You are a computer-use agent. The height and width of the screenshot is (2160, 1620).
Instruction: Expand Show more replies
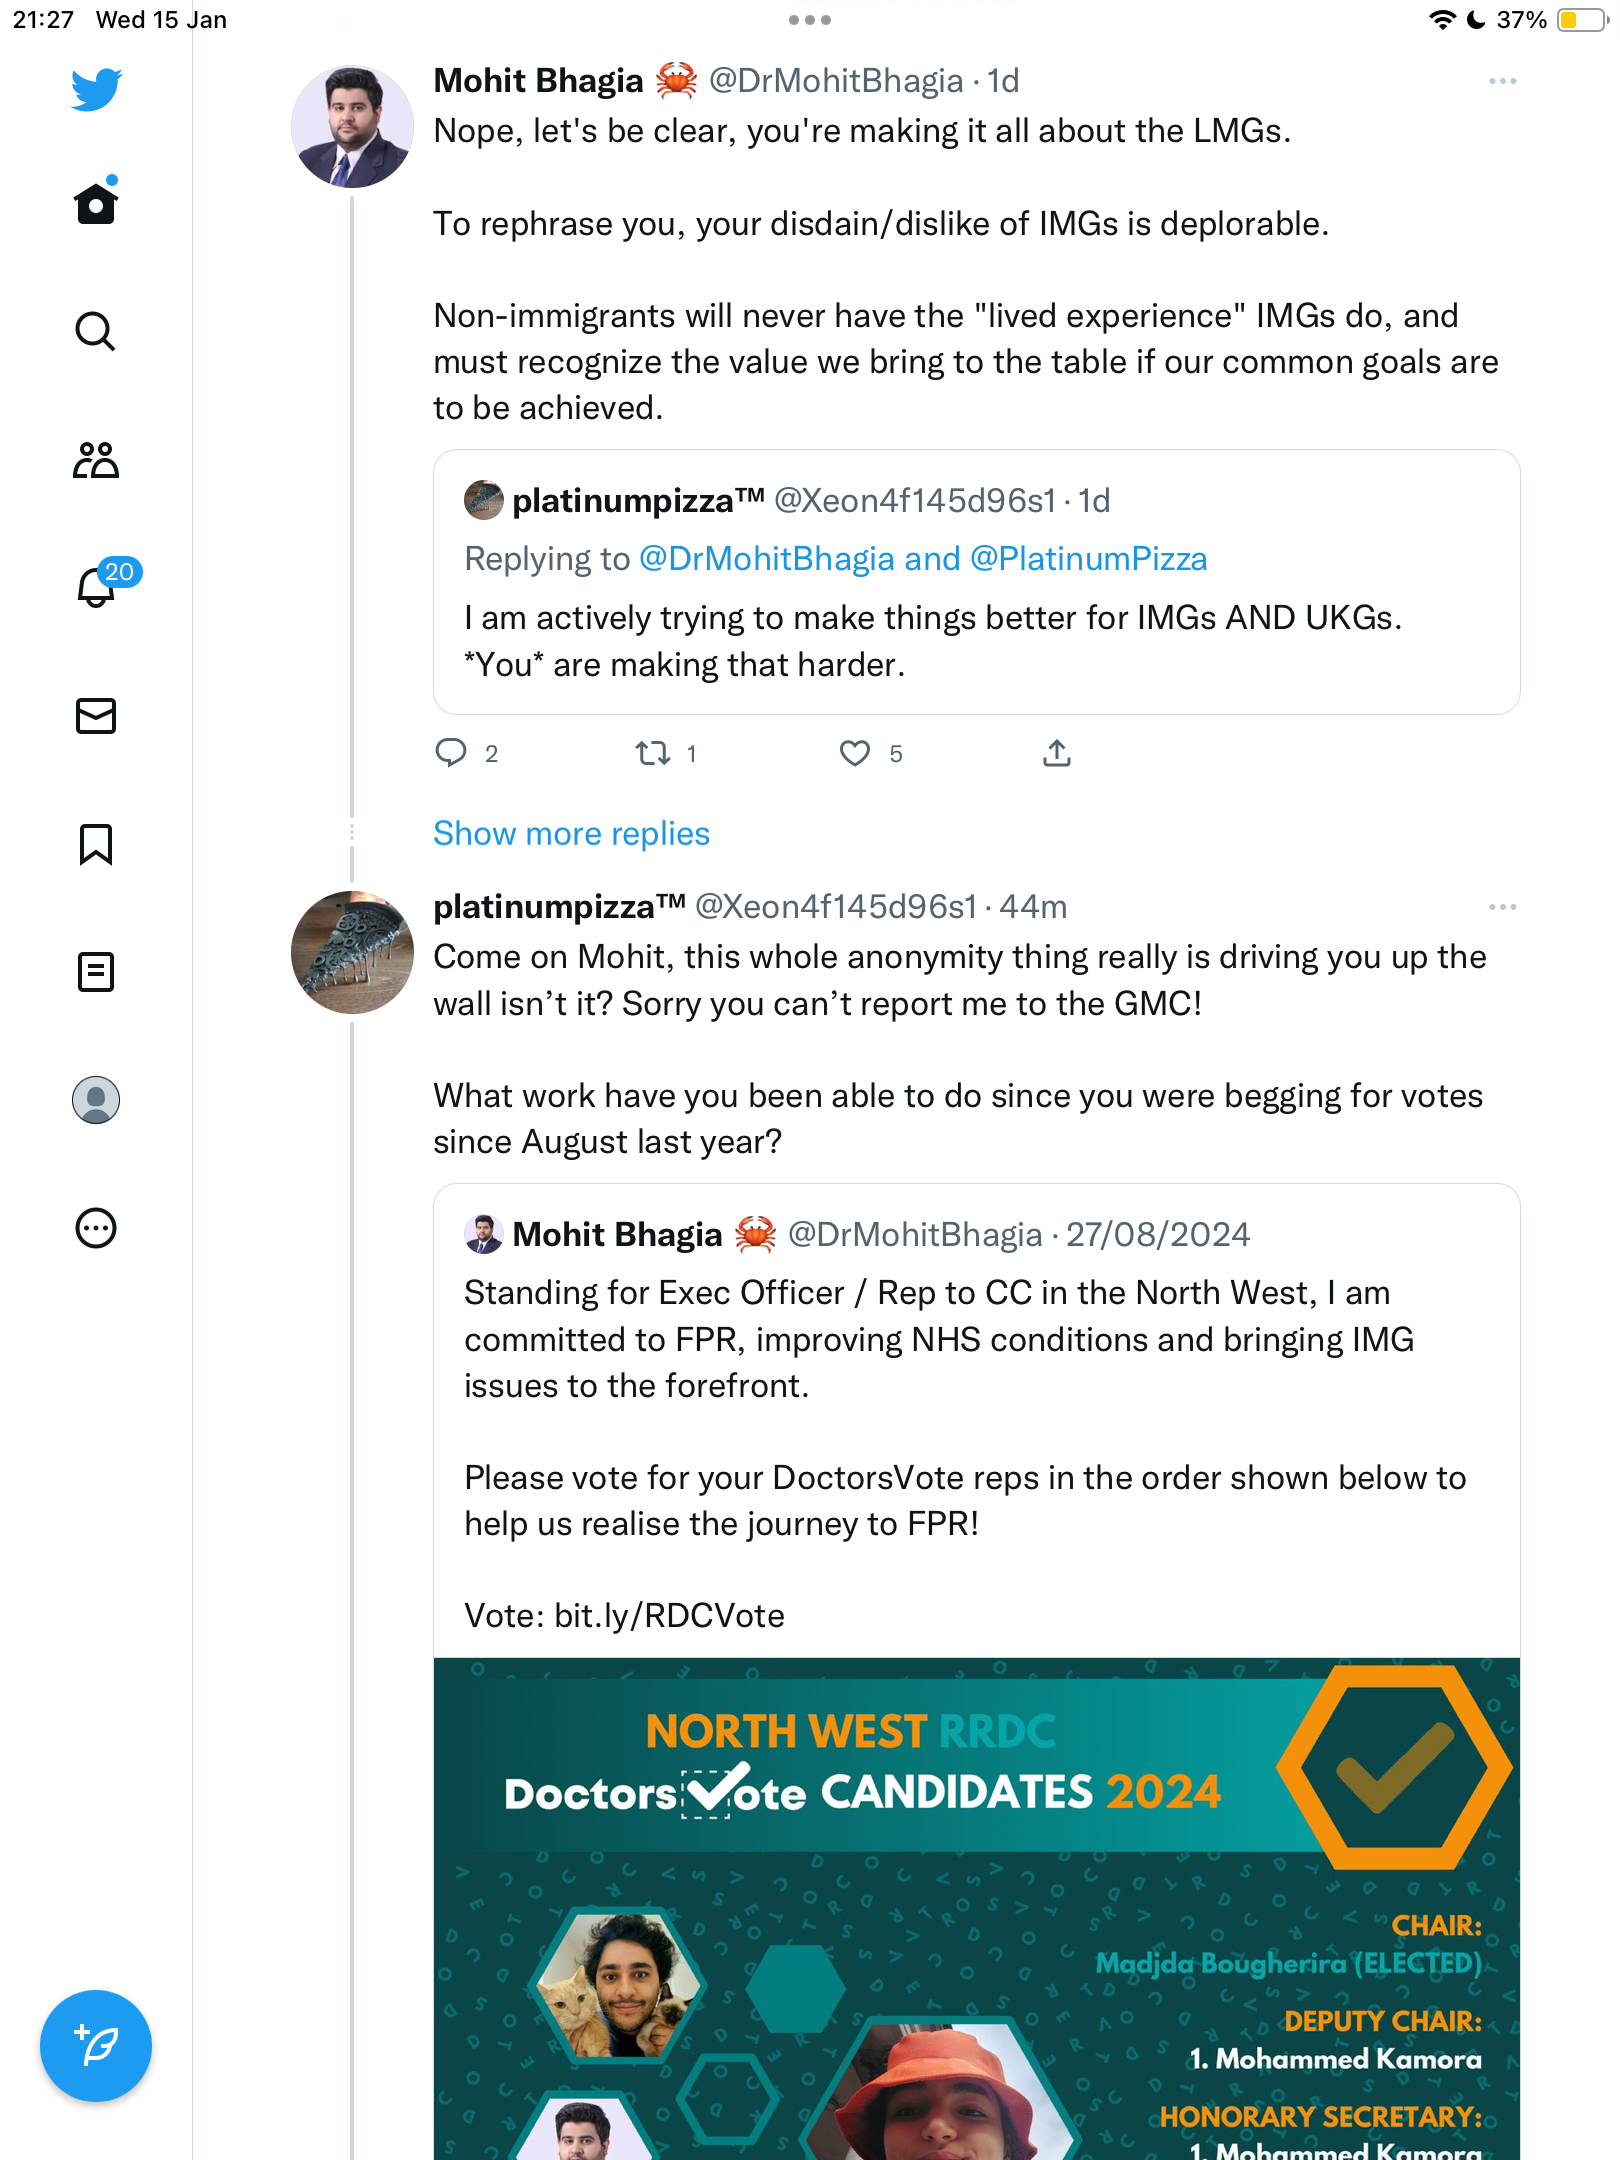571,833
